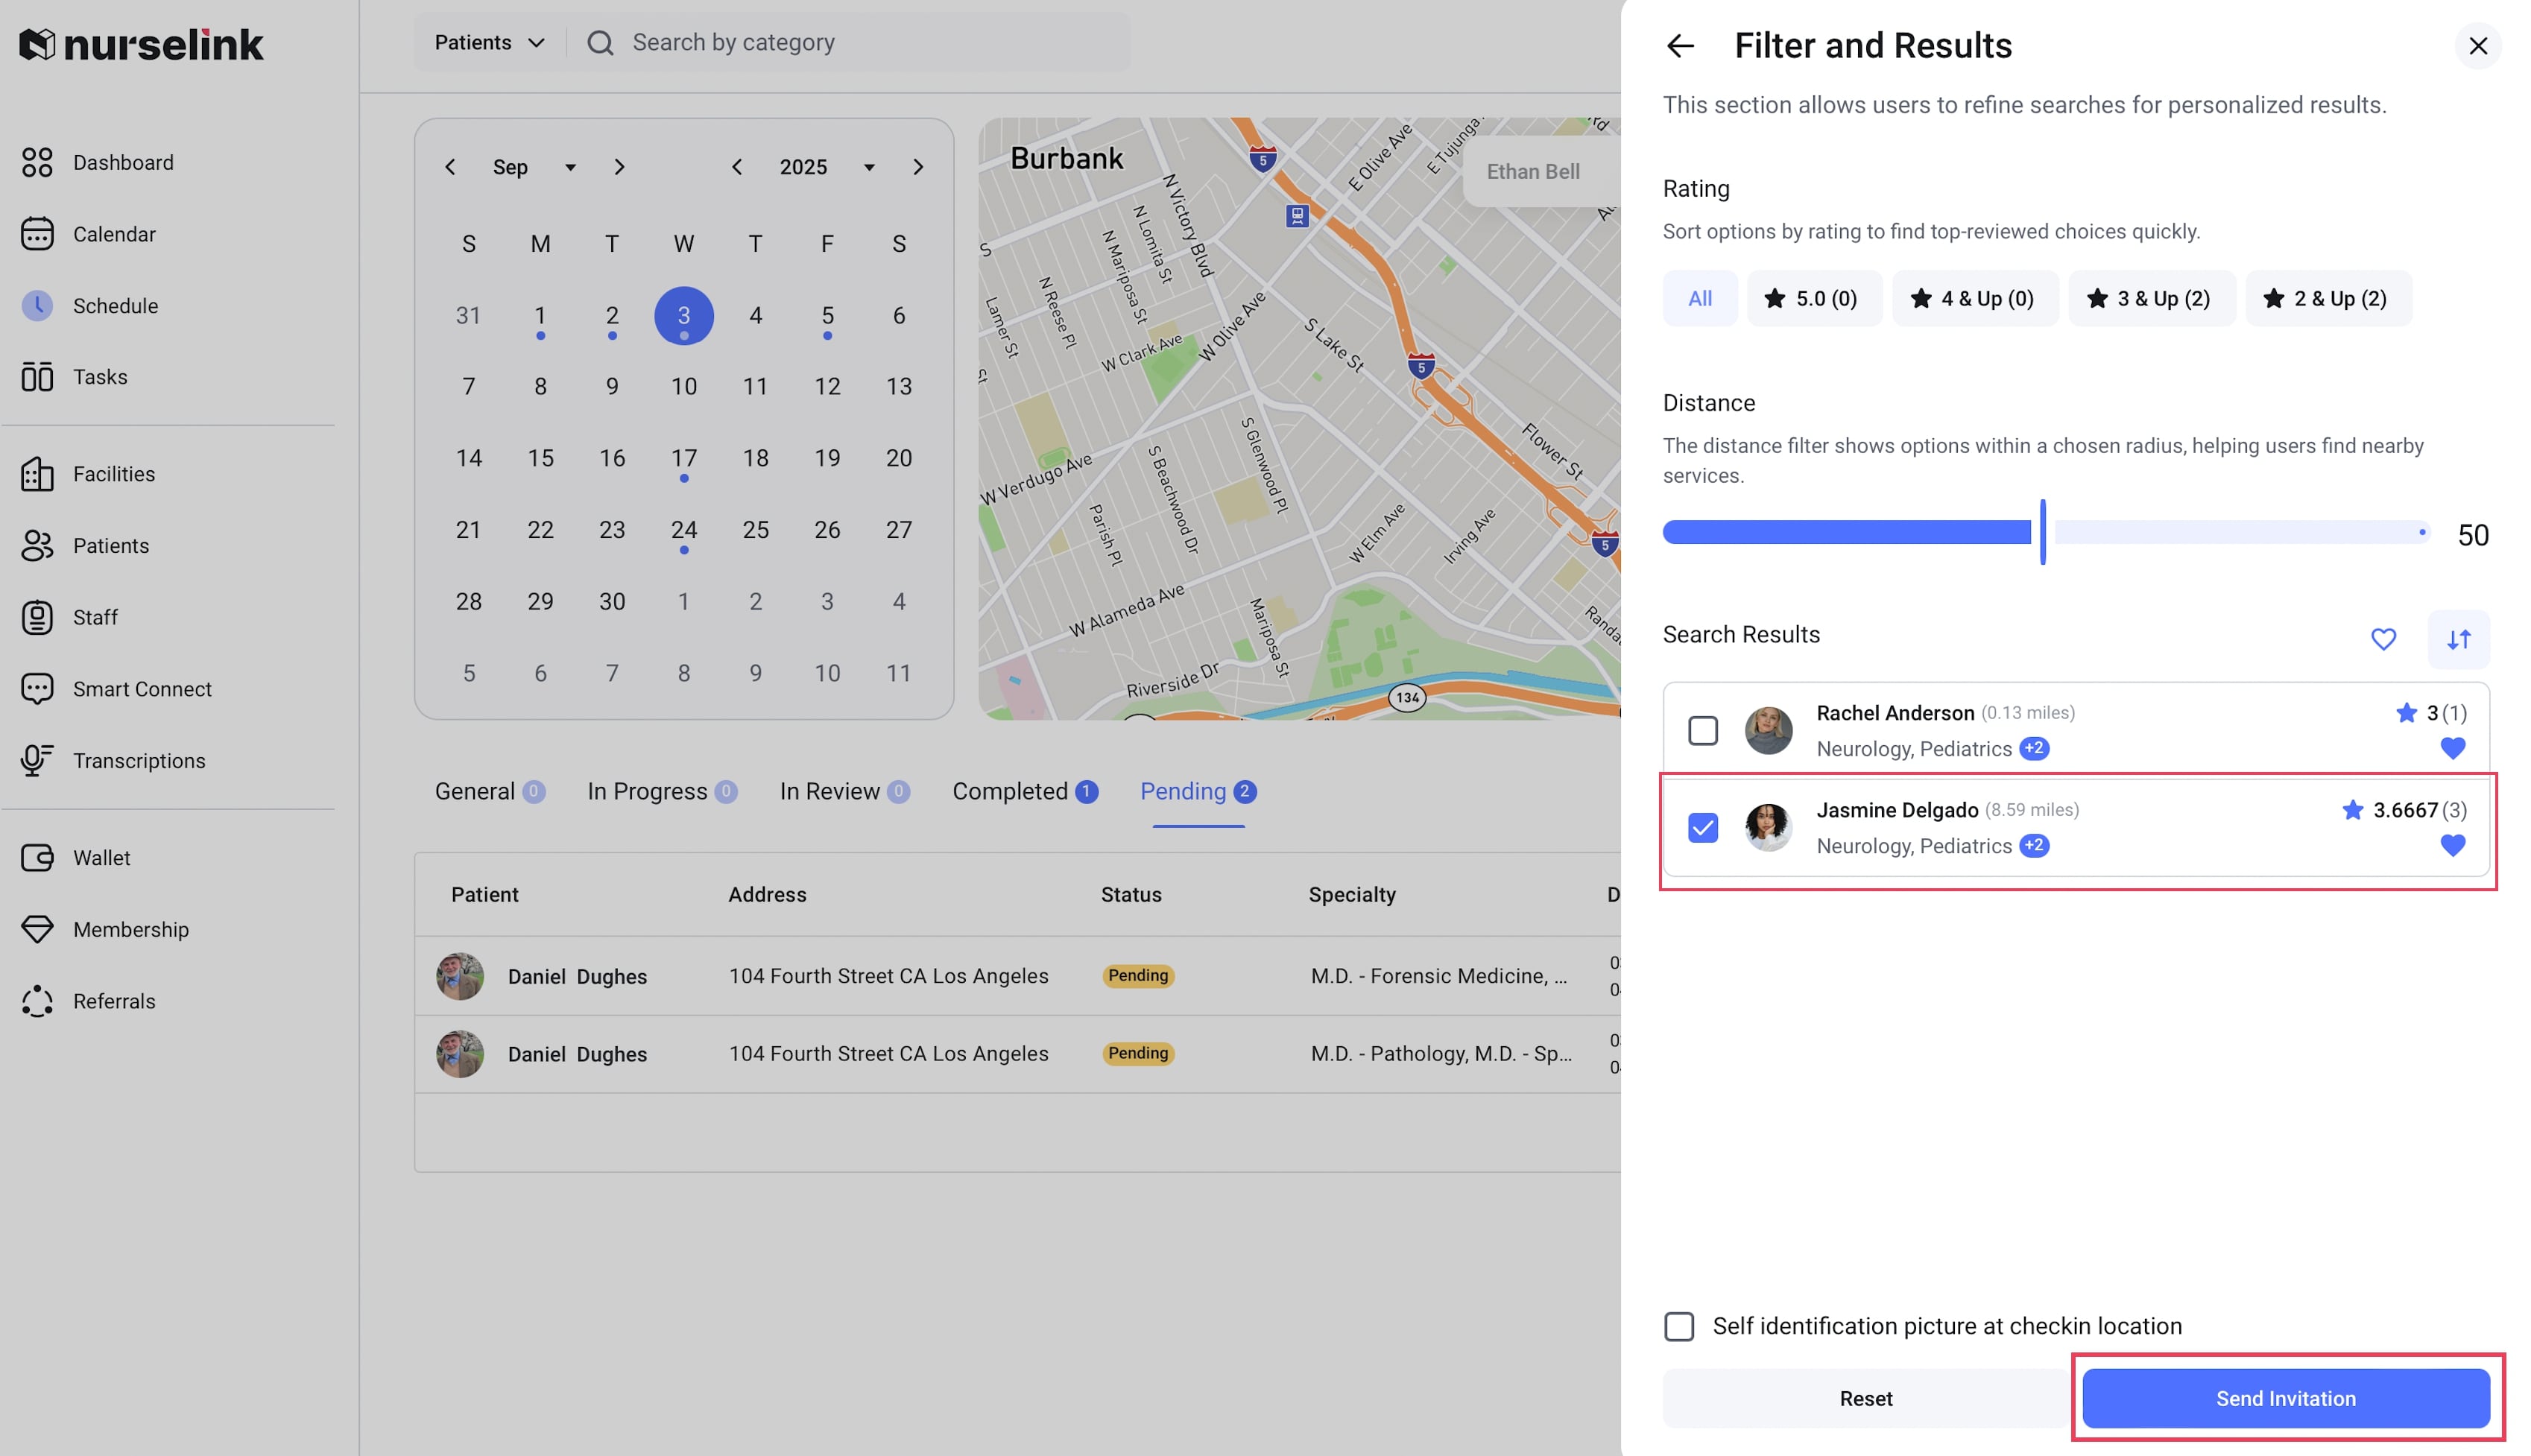This screenshot has height=1456, width=2531.
Task: Click the Send Invitation button
Action: click(2285, 1398)
